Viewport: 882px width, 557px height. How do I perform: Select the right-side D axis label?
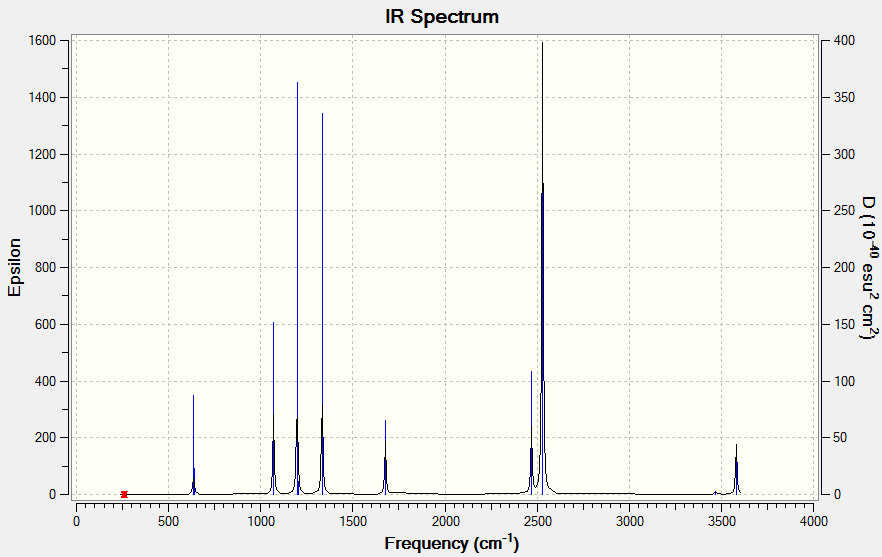coord(870,268)
